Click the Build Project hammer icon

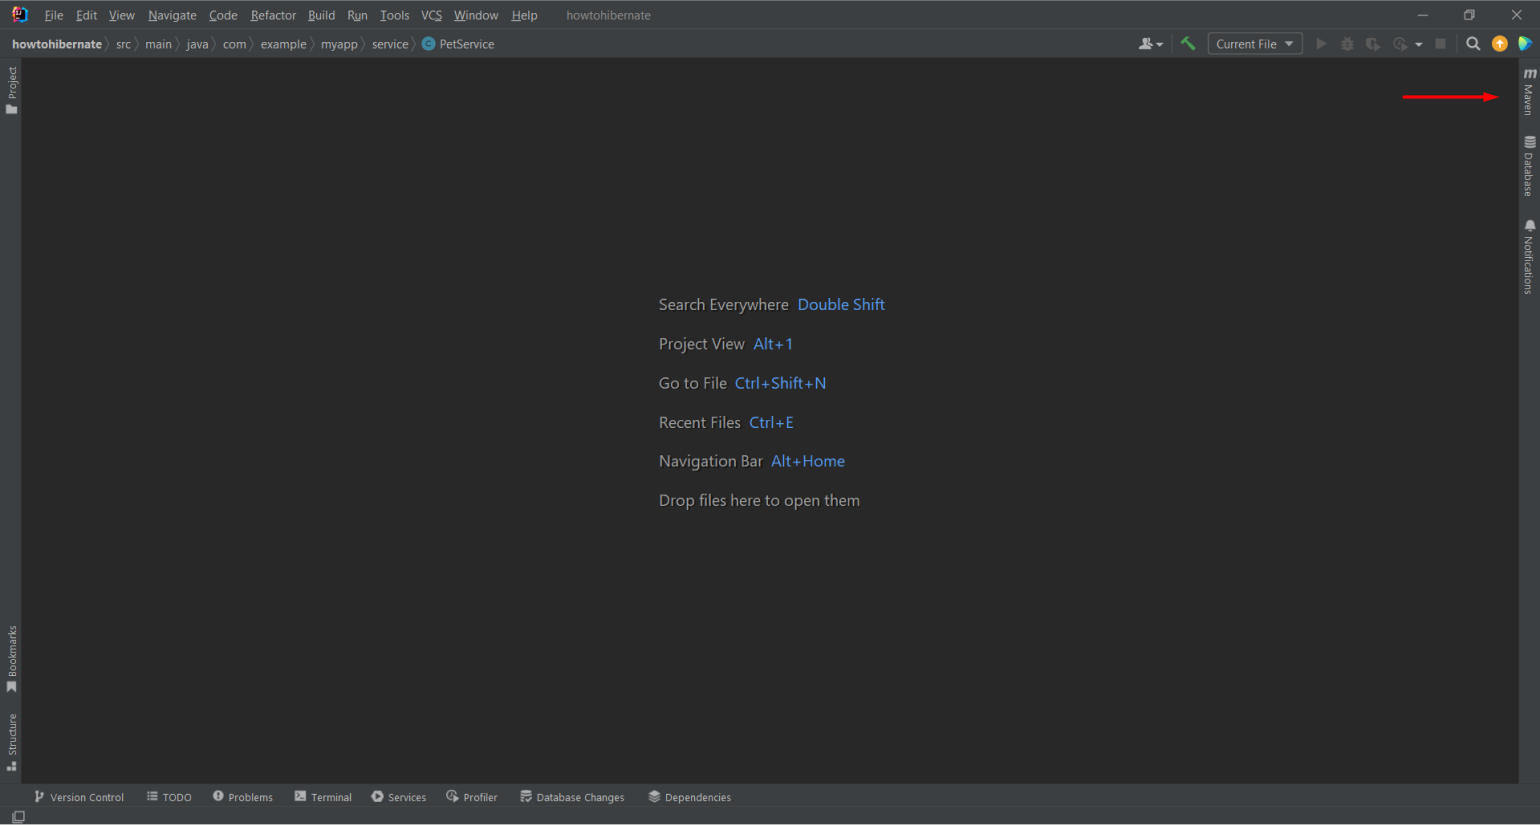1188,44
